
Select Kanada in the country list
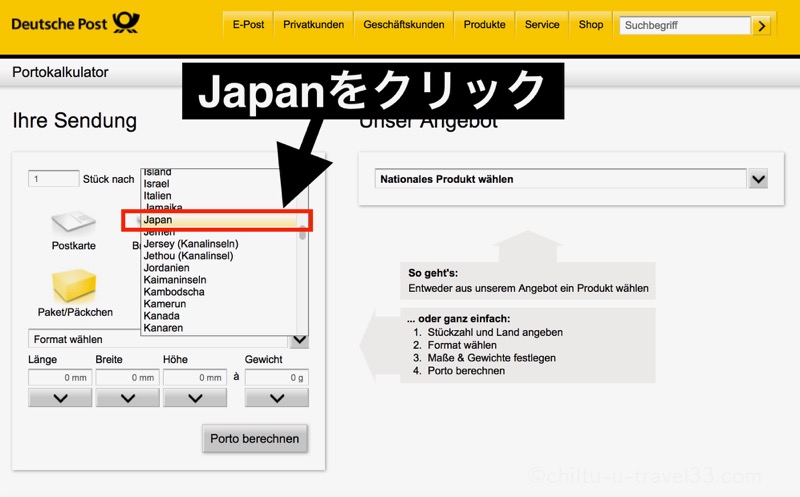(219, 316)
